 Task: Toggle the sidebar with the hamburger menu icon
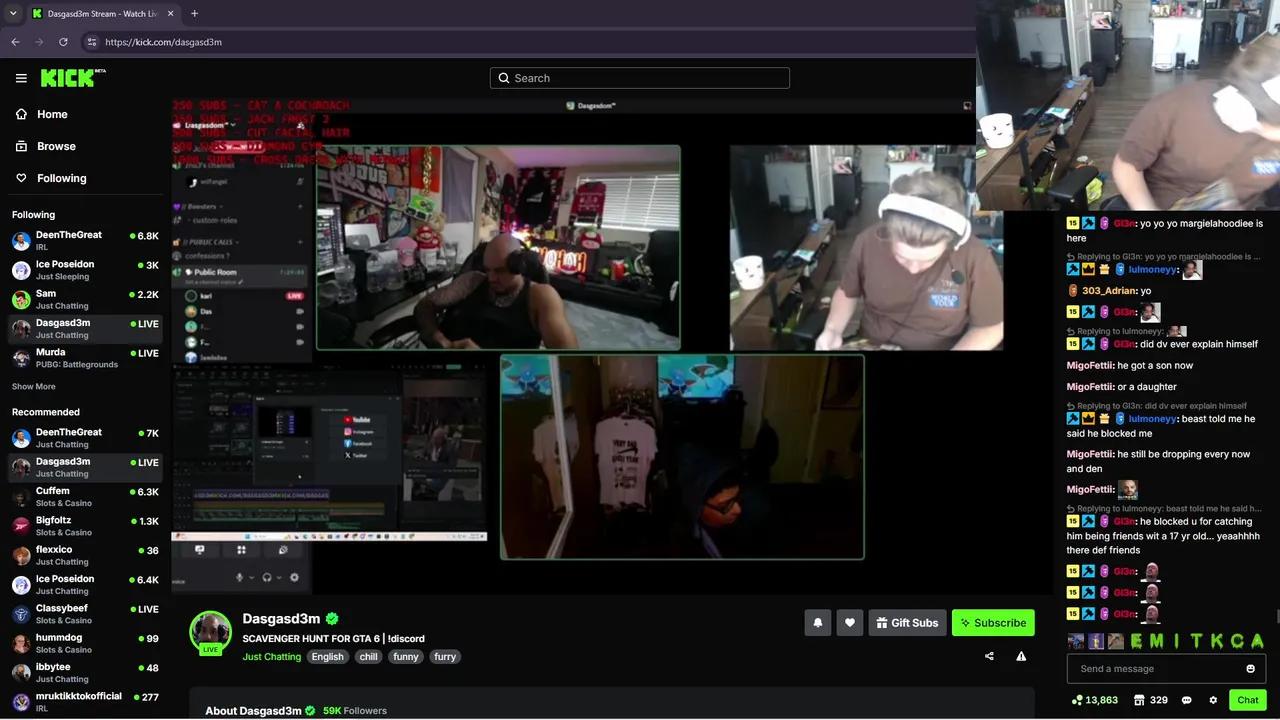click(21, 78)
